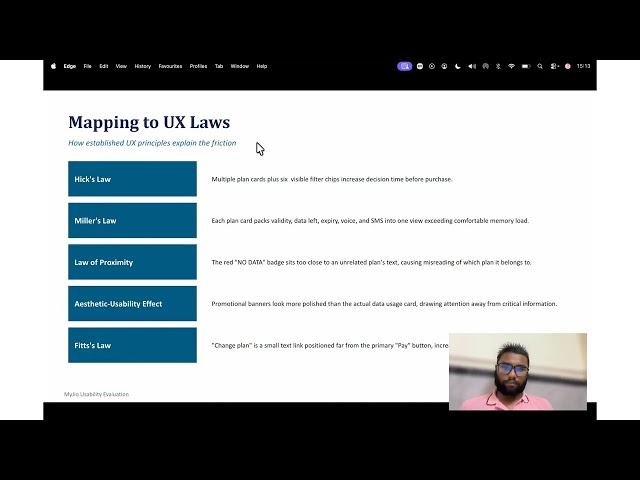
Task: Open the Favourites menu
Action: (170, 66)
